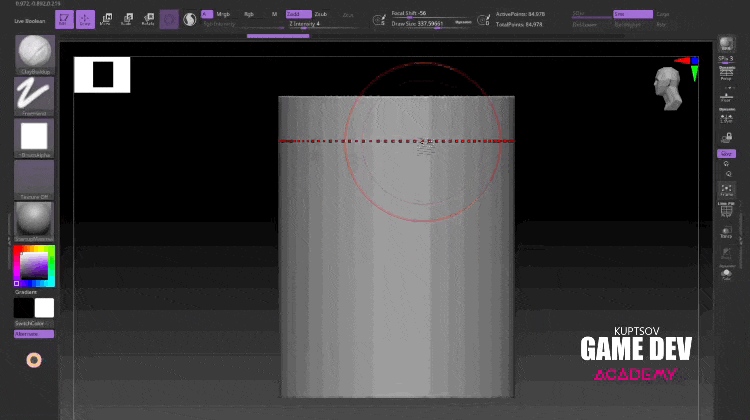
Task: Click the BPR render icon
Action: coord(726,44)
